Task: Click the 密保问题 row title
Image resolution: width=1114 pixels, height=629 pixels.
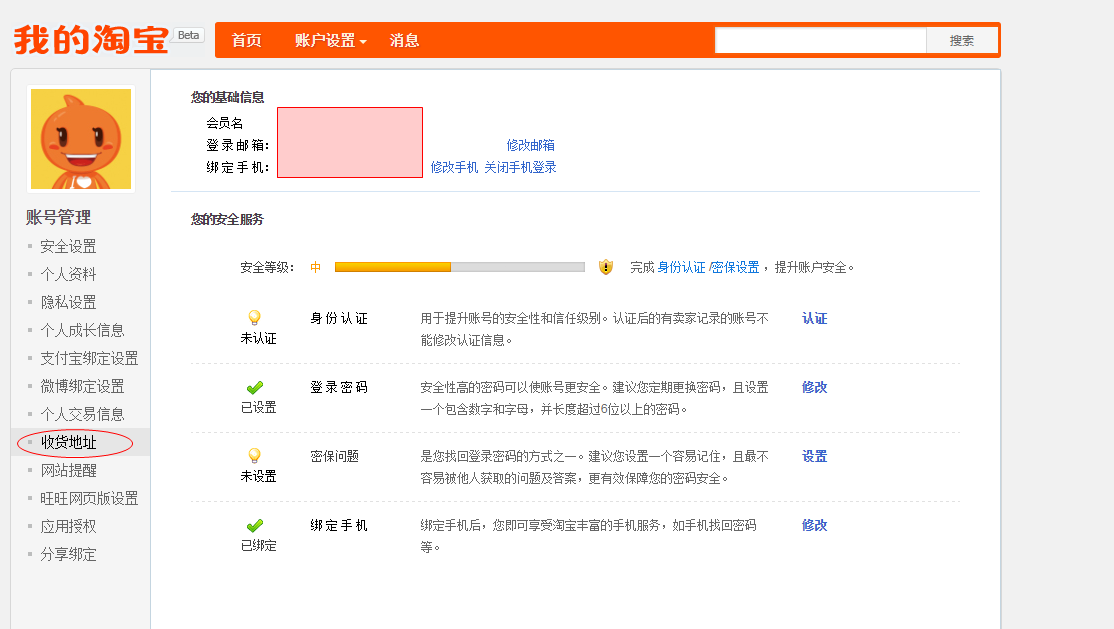Action: (334, 456)
